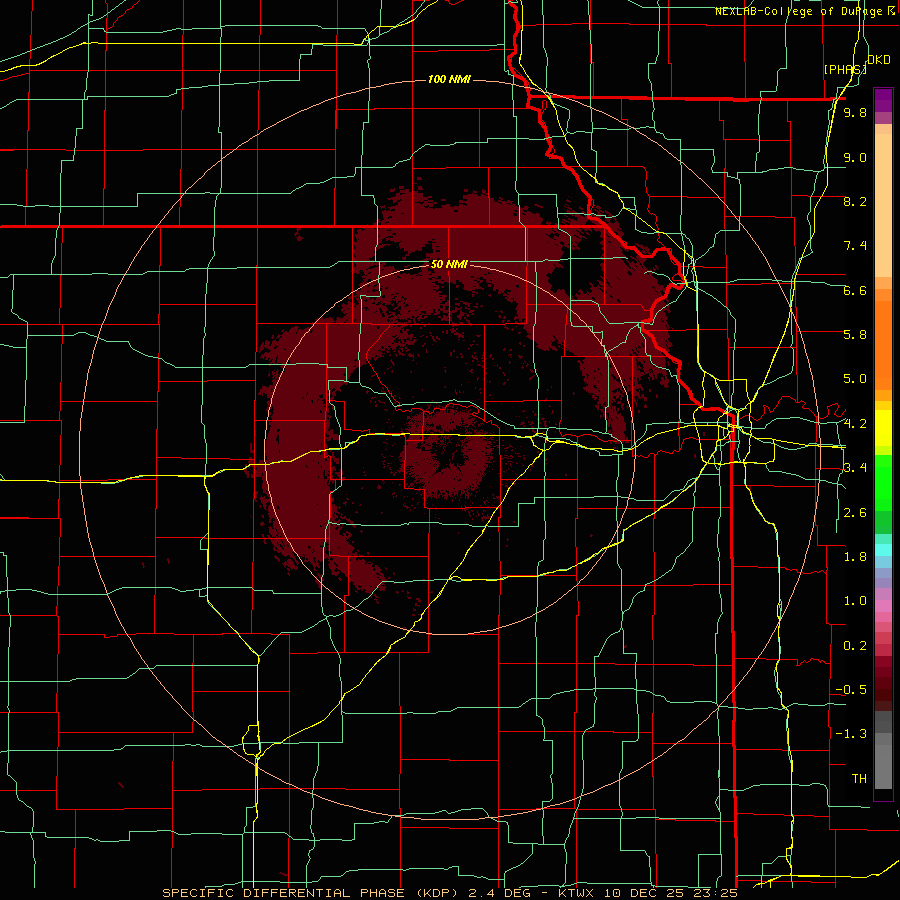This screenshot has width=900, height=900.
Task: Click the 5.0 value on the scale
Action: click(x=855, y=379)
